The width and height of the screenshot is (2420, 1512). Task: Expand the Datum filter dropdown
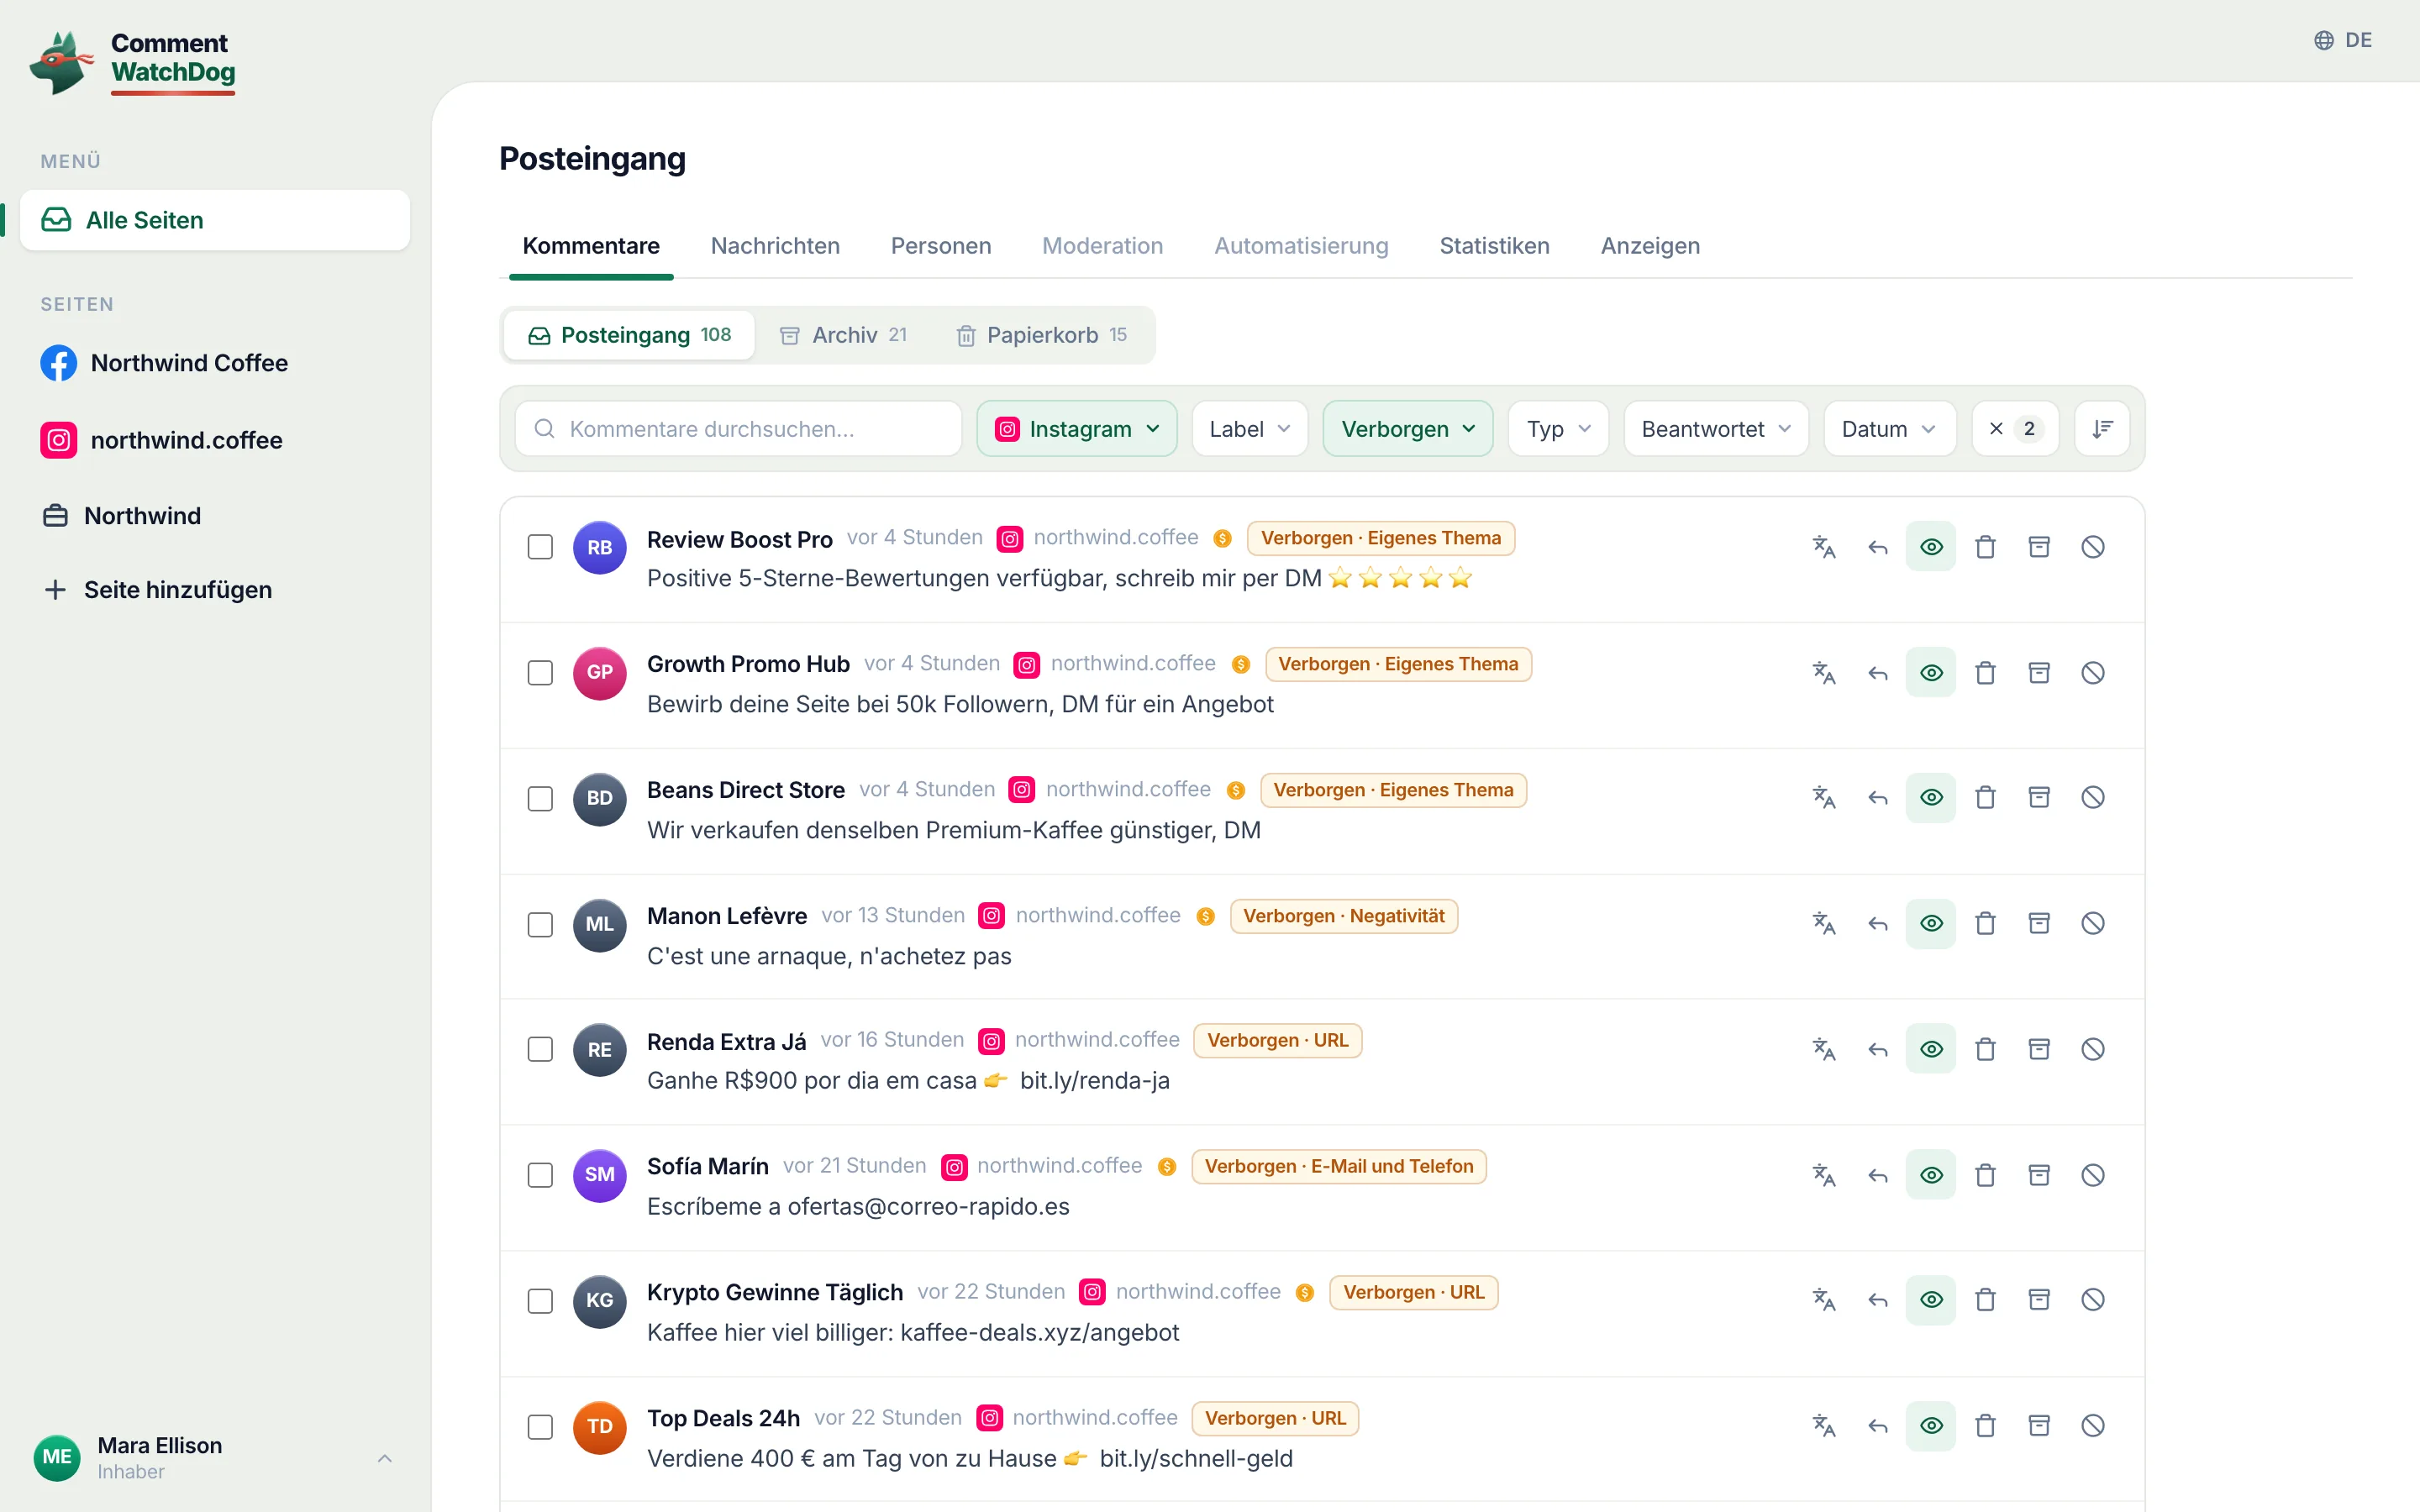tap(1889, 429)
